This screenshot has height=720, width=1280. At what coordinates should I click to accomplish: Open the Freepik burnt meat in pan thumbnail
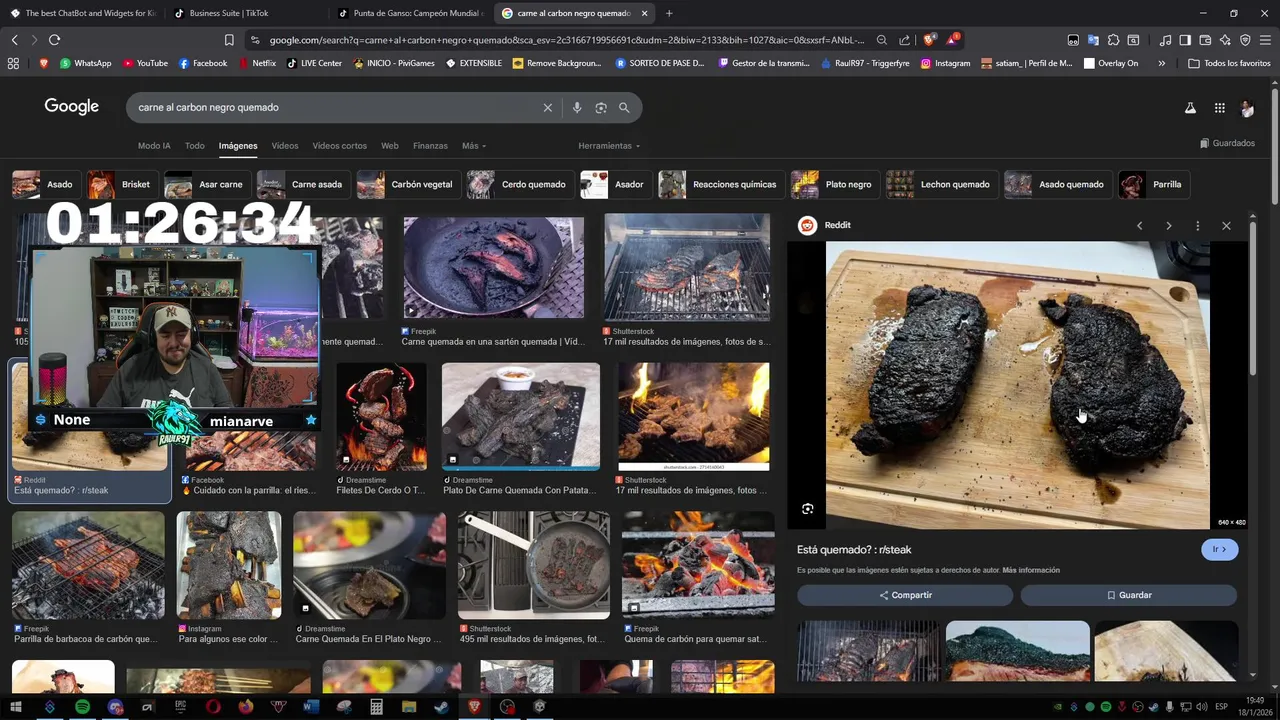(x=493, y=267)
